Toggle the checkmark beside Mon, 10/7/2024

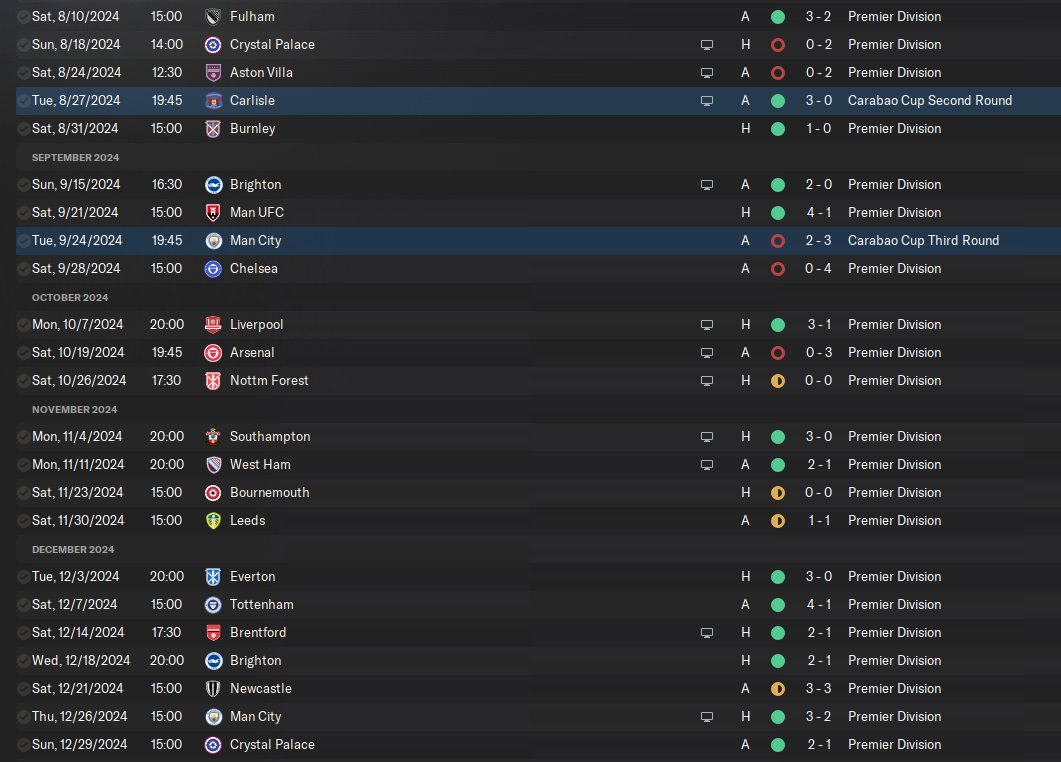tap(23, 324)
